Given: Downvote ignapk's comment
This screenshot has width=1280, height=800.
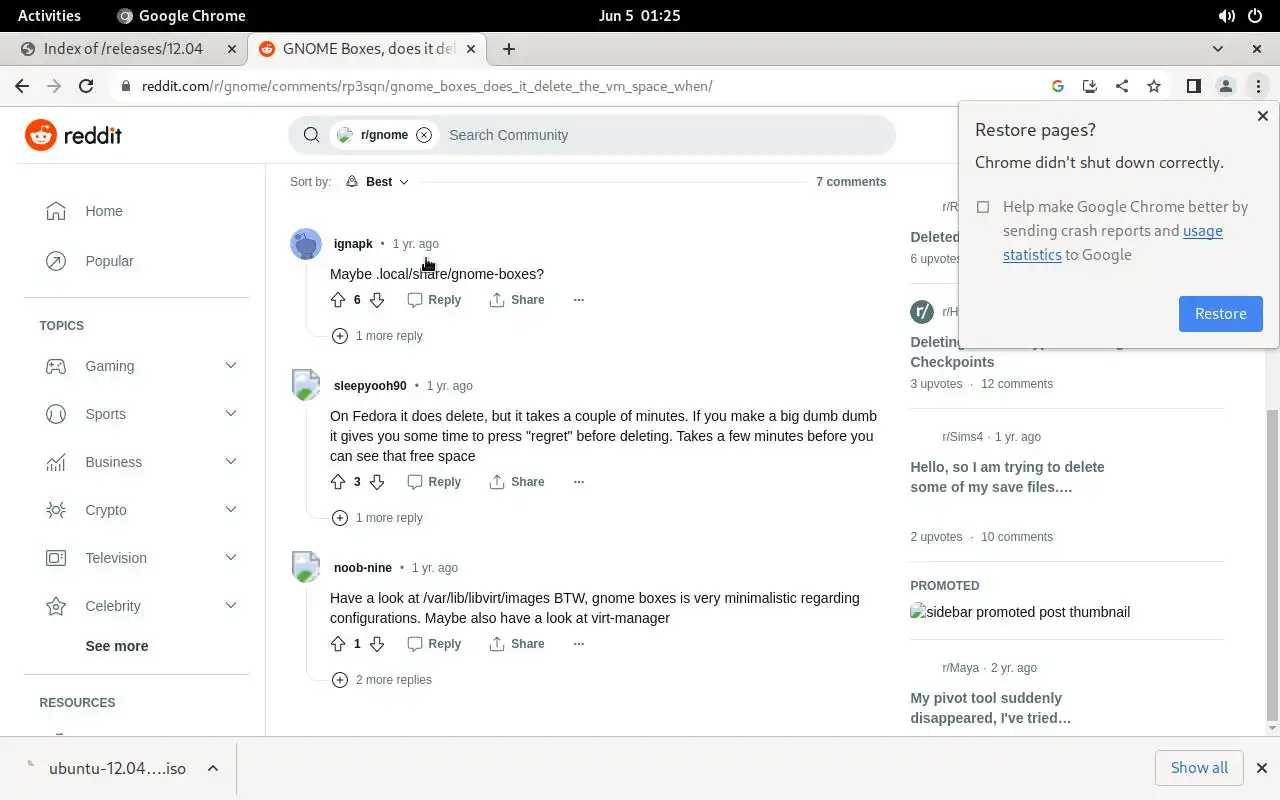Looking at the screenshot, I should pyautogui.click(x=377, y=300).
